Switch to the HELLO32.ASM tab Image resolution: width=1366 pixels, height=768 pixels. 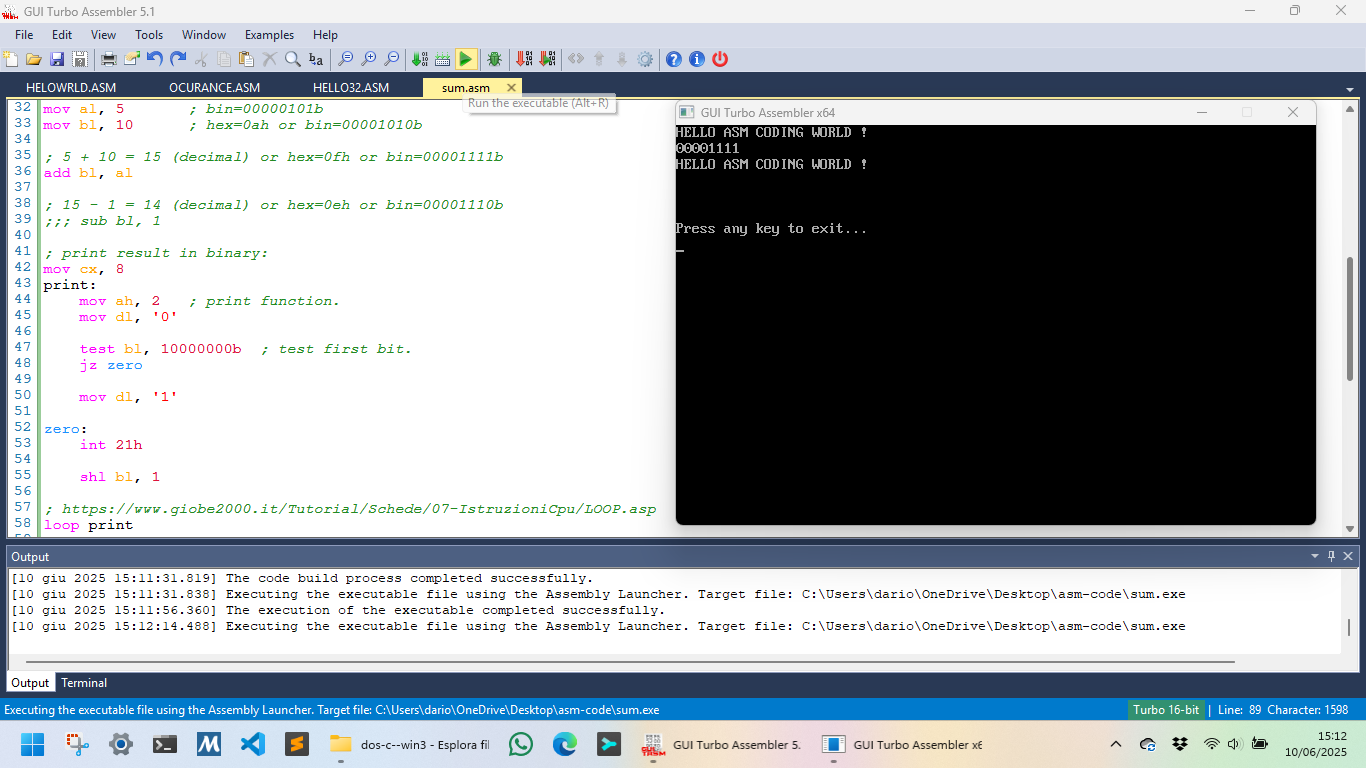[x=351, y=87]
